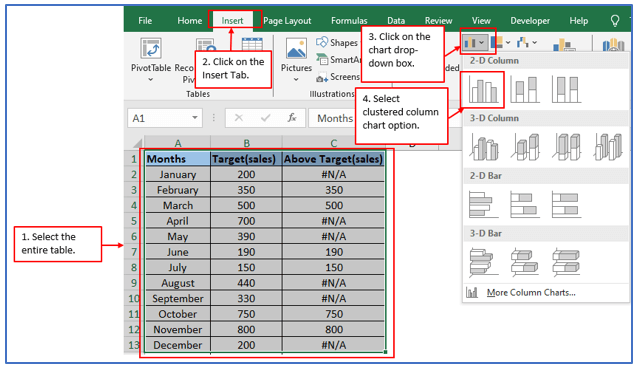This screenshot has height=369, width=638.
Task: Expand the PivotTable dropdown chevron
Action: pyautogui.click(x=151, y=79)
